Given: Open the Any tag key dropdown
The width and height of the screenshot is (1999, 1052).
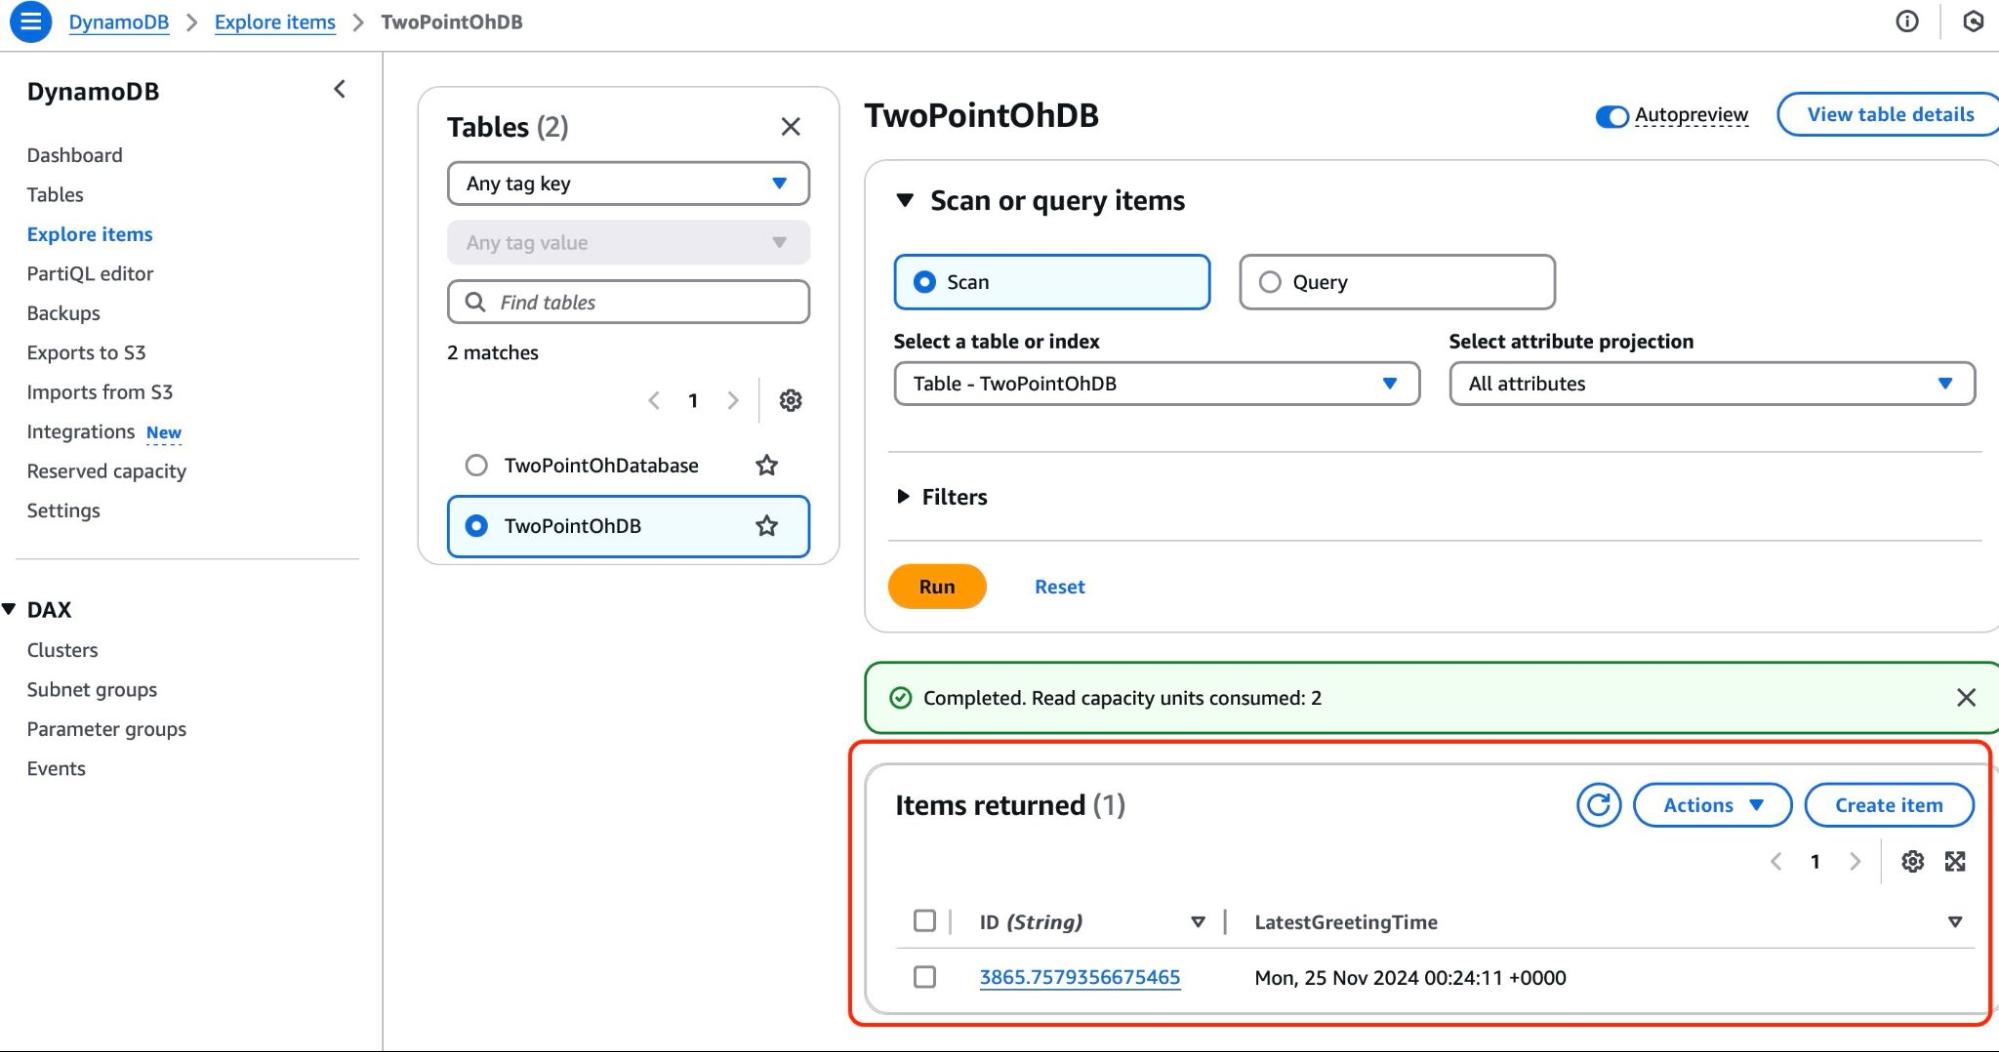Looking at the screenshot, I should tap(628, 184).
